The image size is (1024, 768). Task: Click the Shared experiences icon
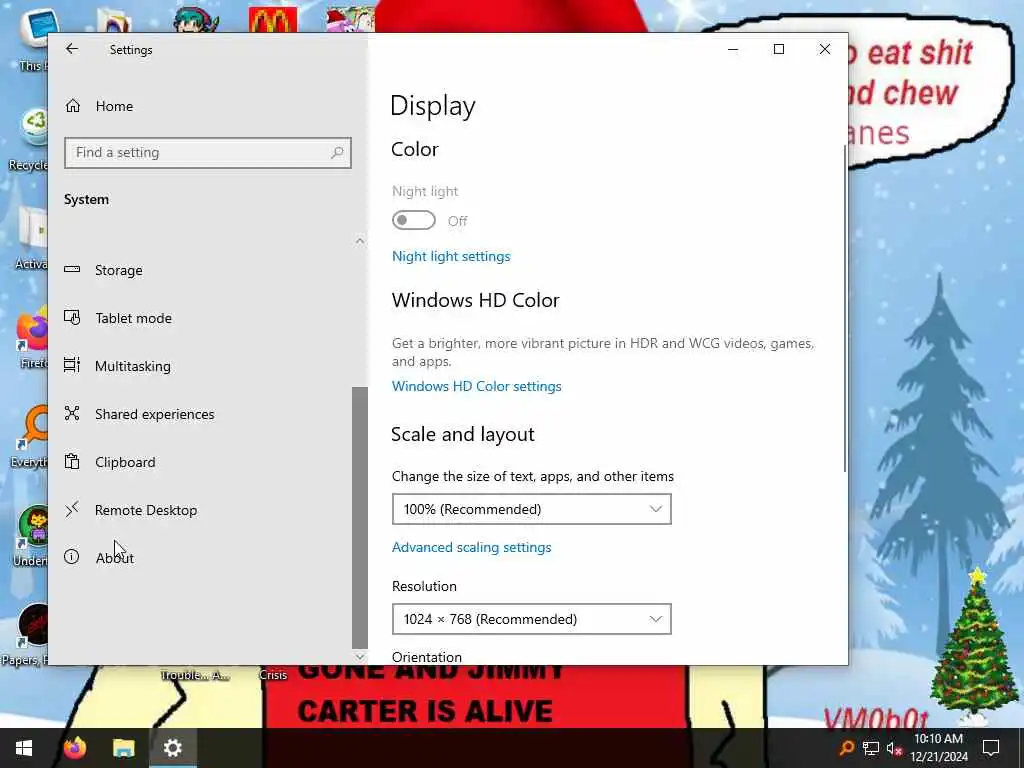[72, 413]
